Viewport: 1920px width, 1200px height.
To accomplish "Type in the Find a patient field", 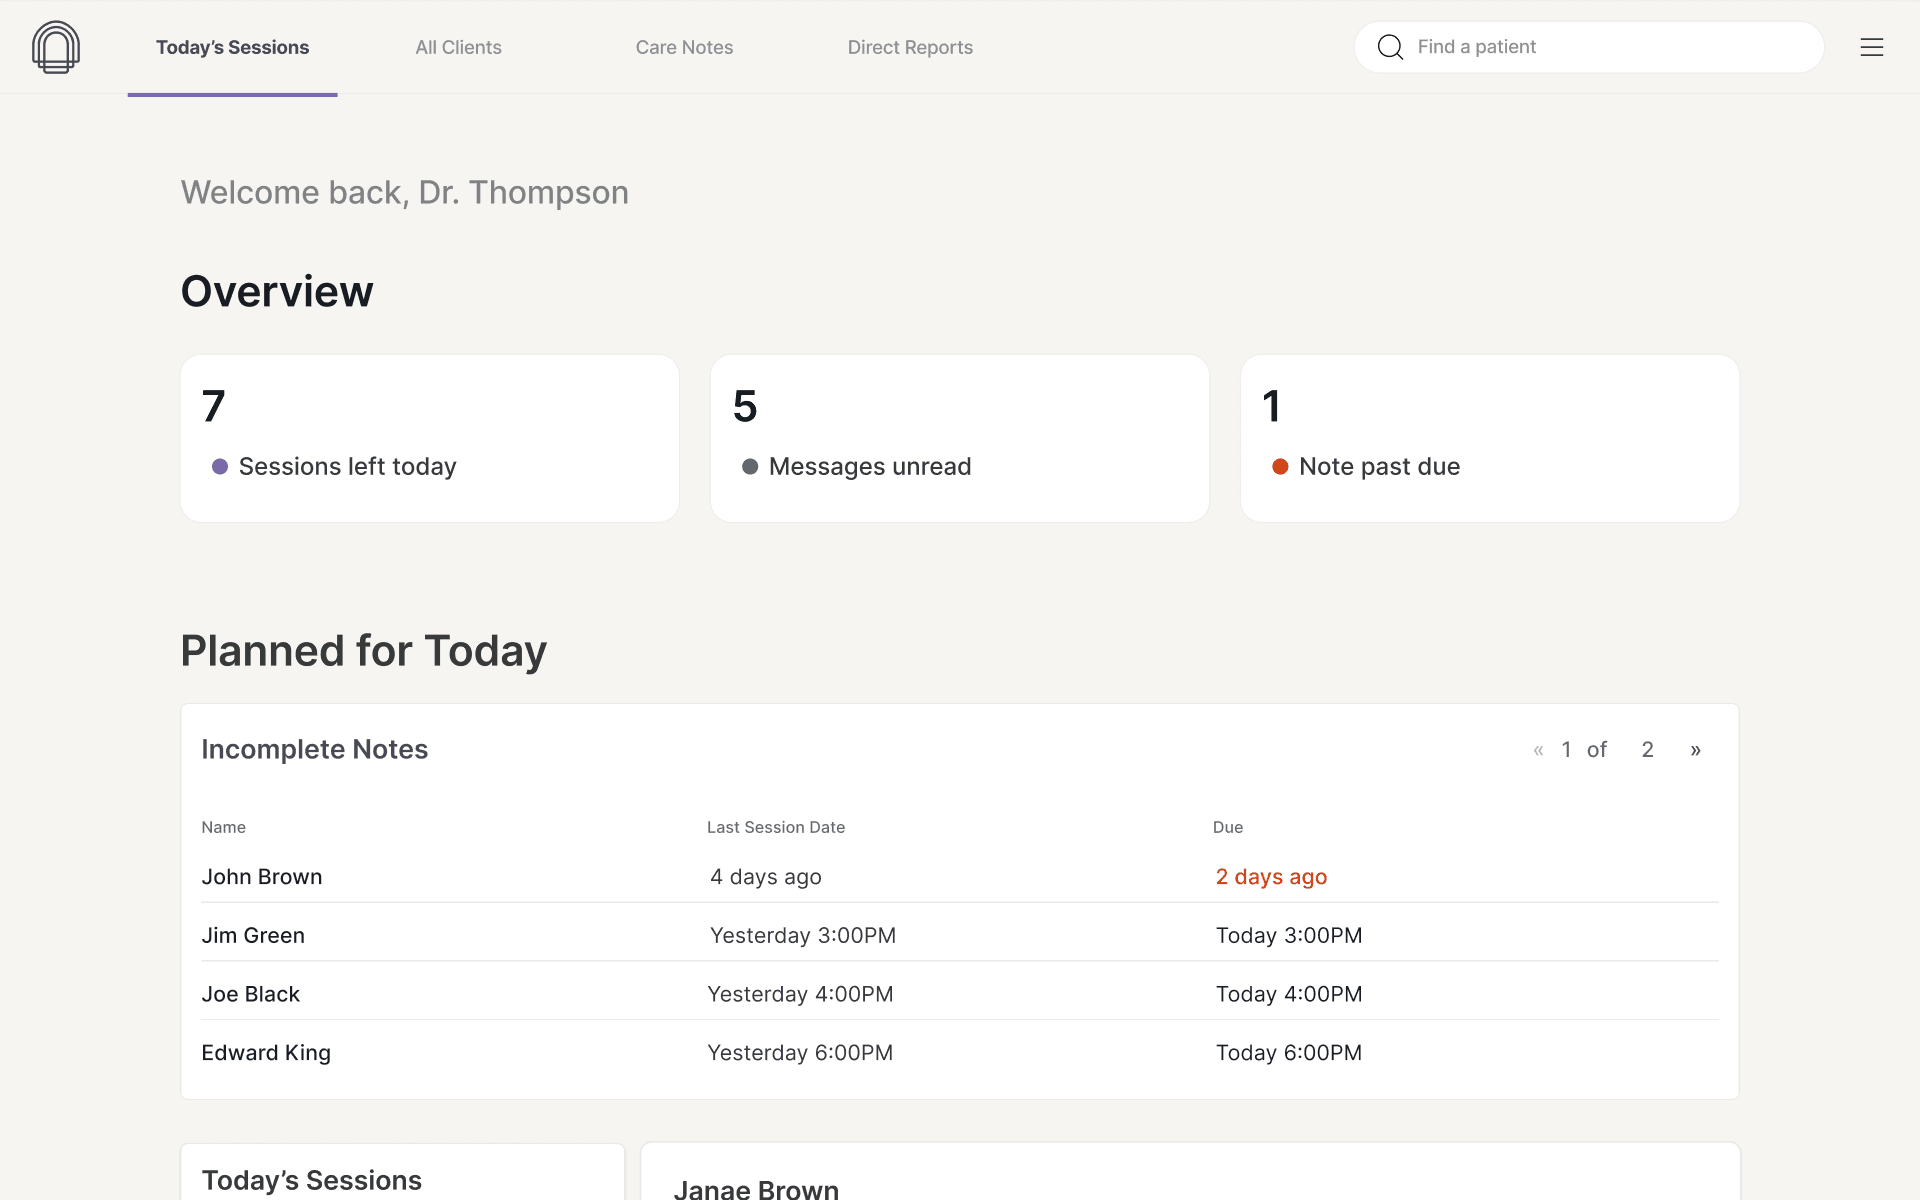I will tap(1610, 47).
